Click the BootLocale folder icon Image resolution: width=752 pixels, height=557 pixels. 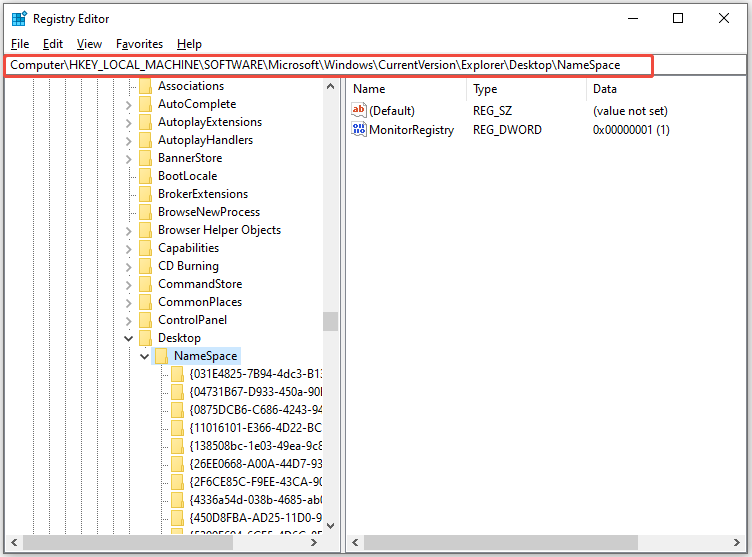pos(145,176)
